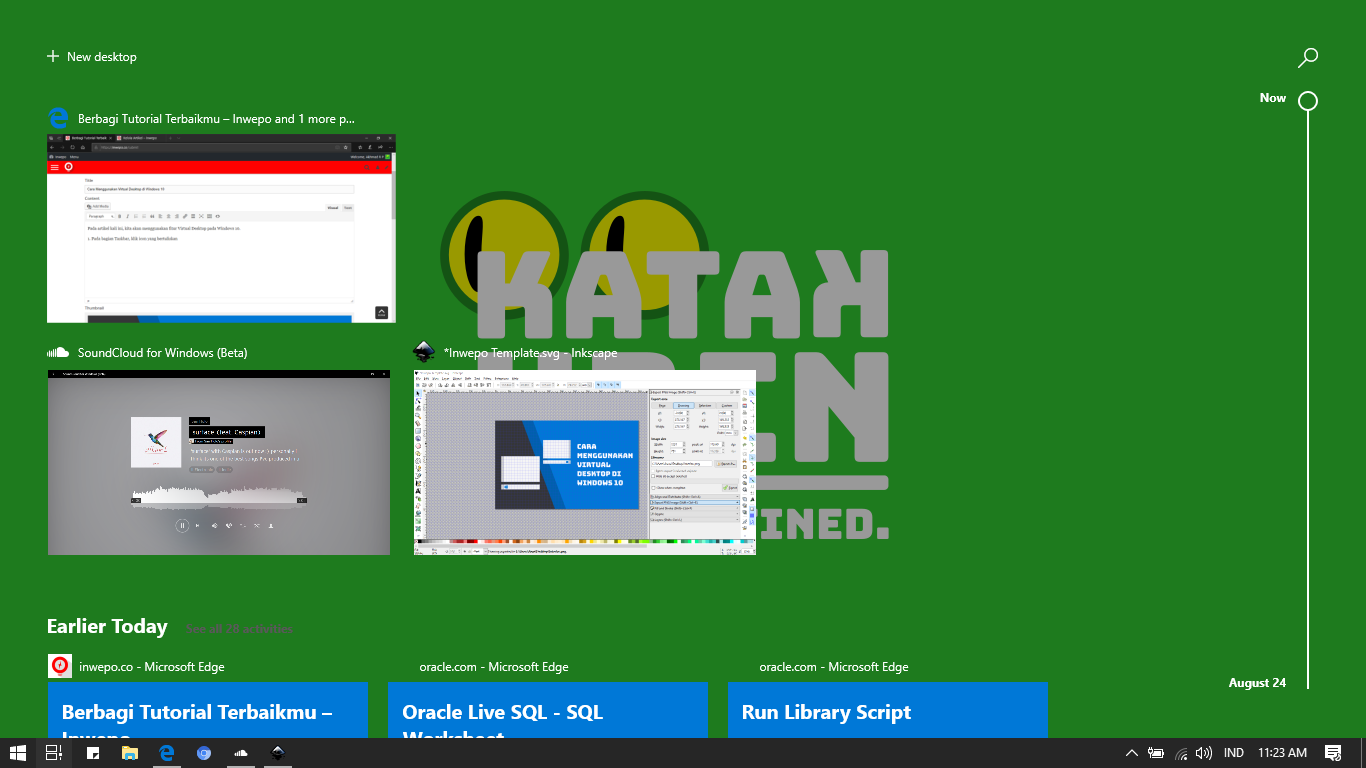
Task: Open the clock showing 11:23 AM
Action: pos(1283,753)
